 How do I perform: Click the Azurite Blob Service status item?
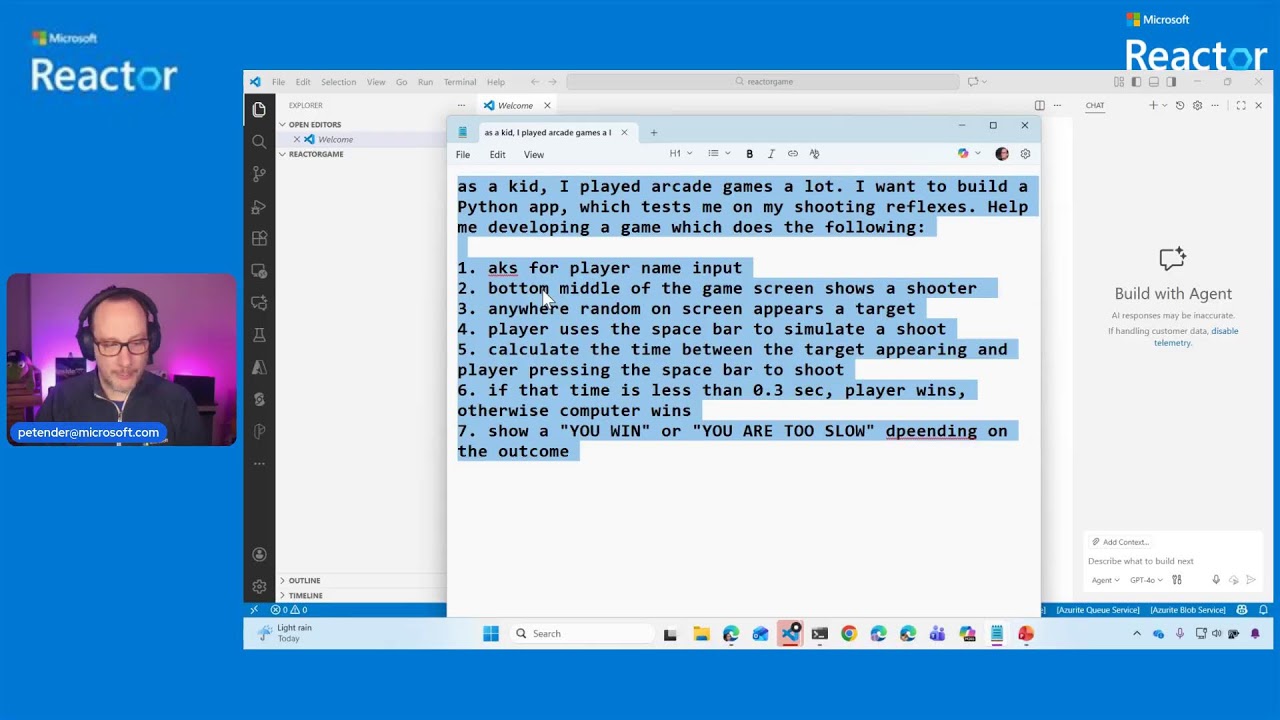(x=1188, y=610)
